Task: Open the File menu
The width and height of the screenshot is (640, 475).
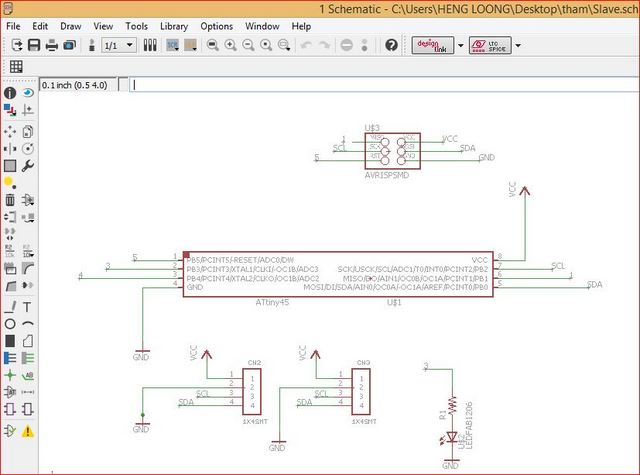Action: [x=13, y=26]
